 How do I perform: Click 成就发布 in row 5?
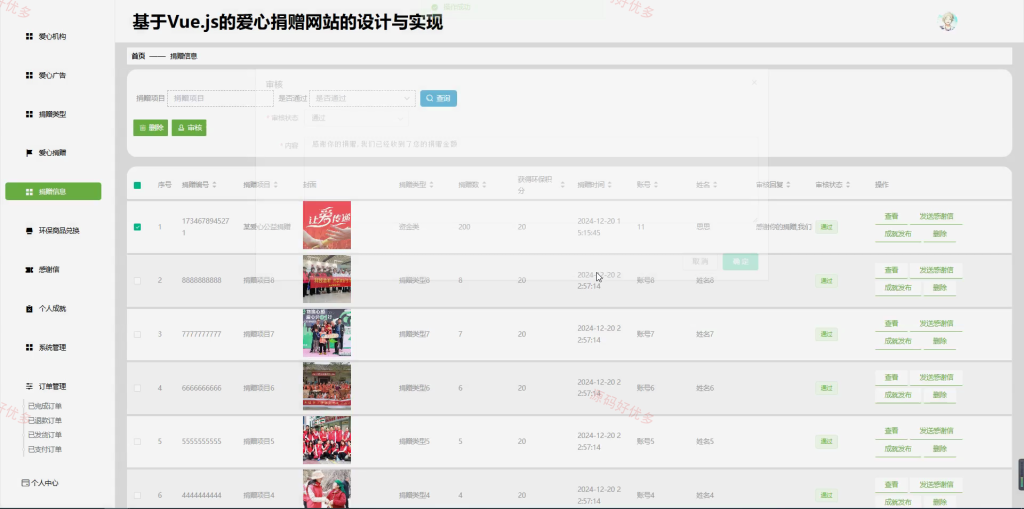tap(898, 449)
